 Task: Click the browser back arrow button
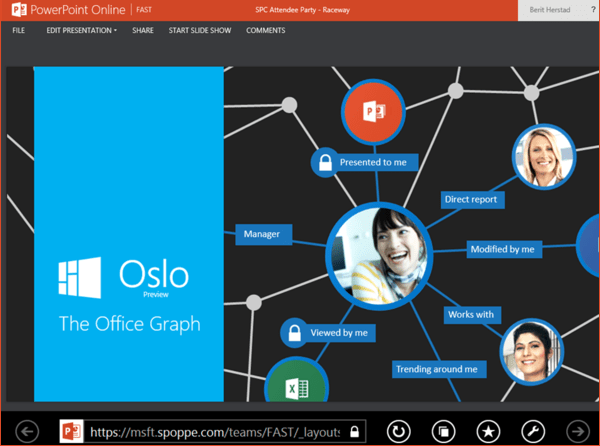(x=28, y=431)
